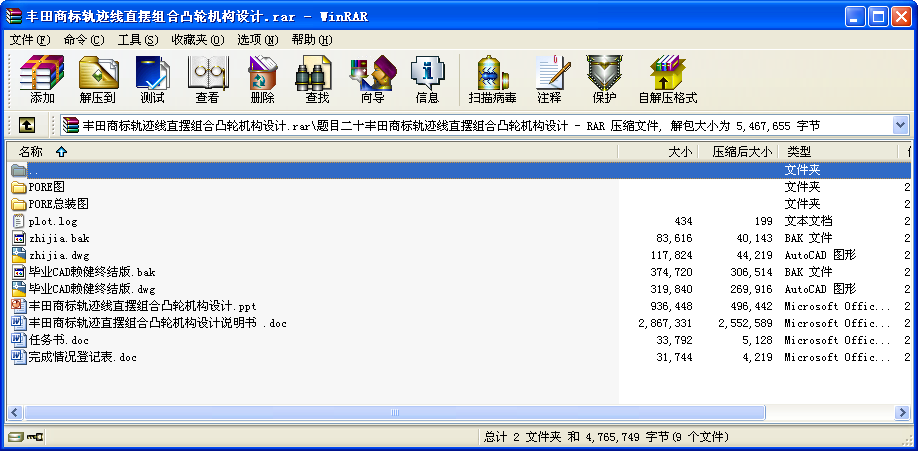
Task: Launch the 向导 (Wizard) tool
Action: click(372, 80)
